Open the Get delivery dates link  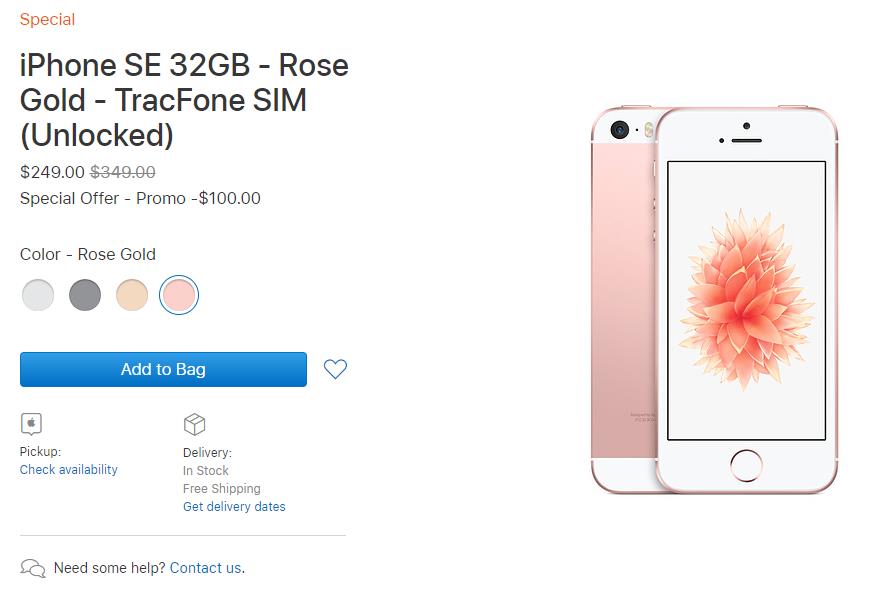(234, 506)
